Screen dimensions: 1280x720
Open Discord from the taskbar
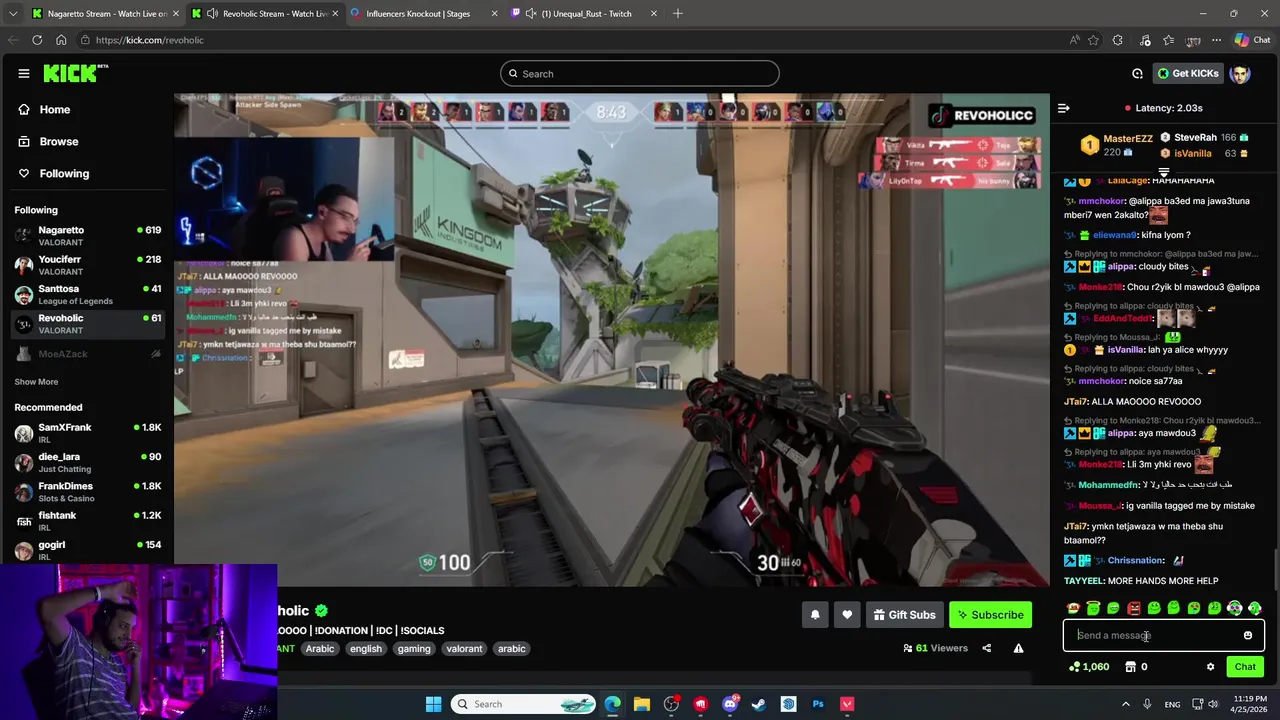730,704
